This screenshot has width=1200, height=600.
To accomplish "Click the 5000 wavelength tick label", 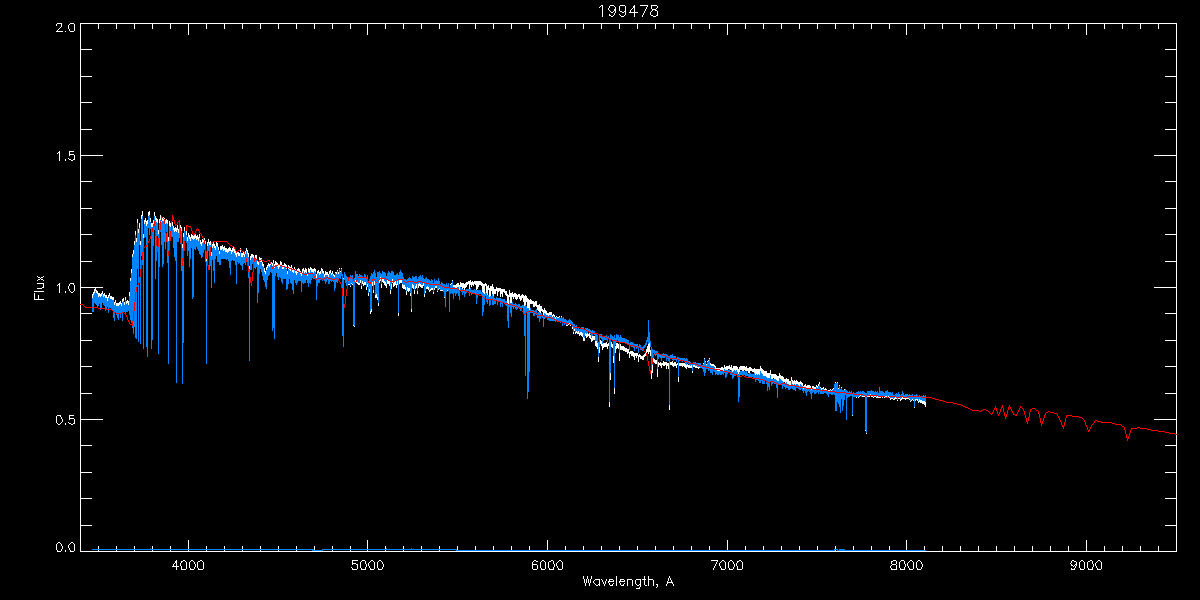I will 367,564.
